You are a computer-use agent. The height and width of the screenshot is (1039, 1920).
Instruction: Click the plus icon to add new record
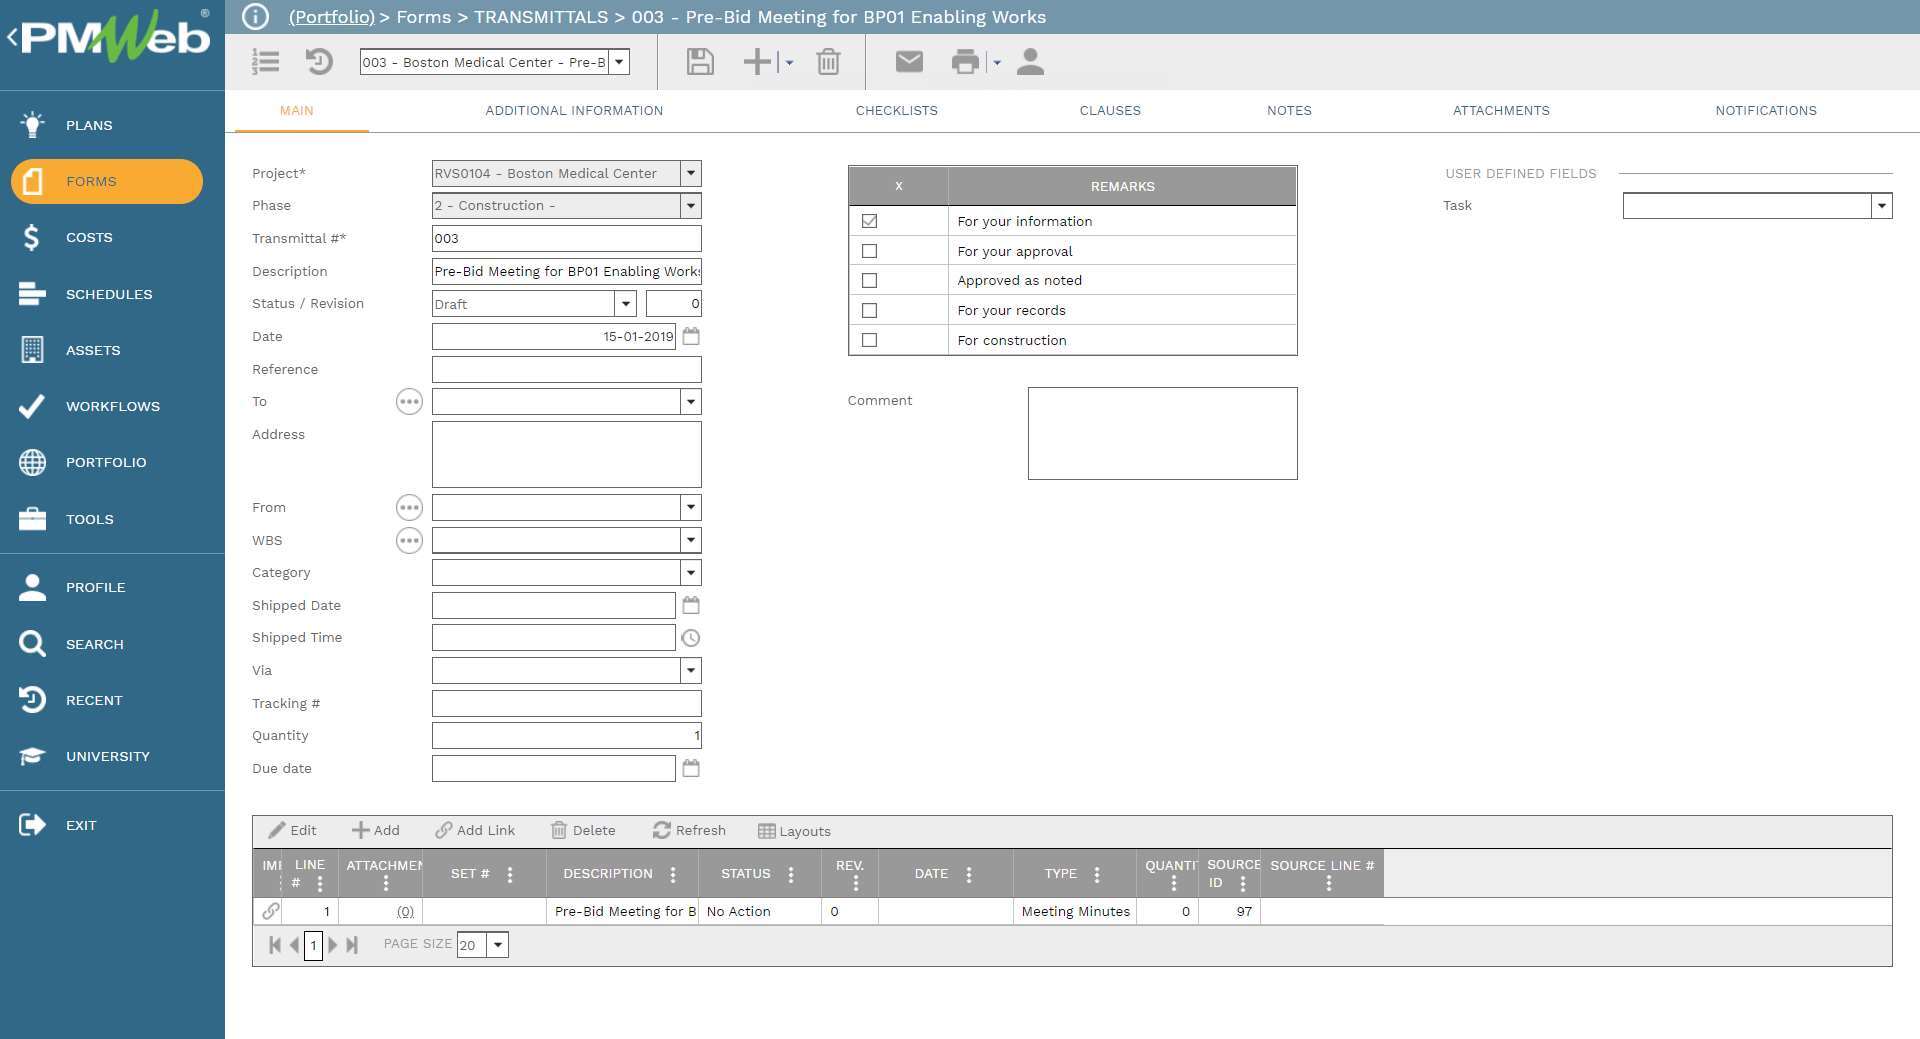tap(757, 62)
